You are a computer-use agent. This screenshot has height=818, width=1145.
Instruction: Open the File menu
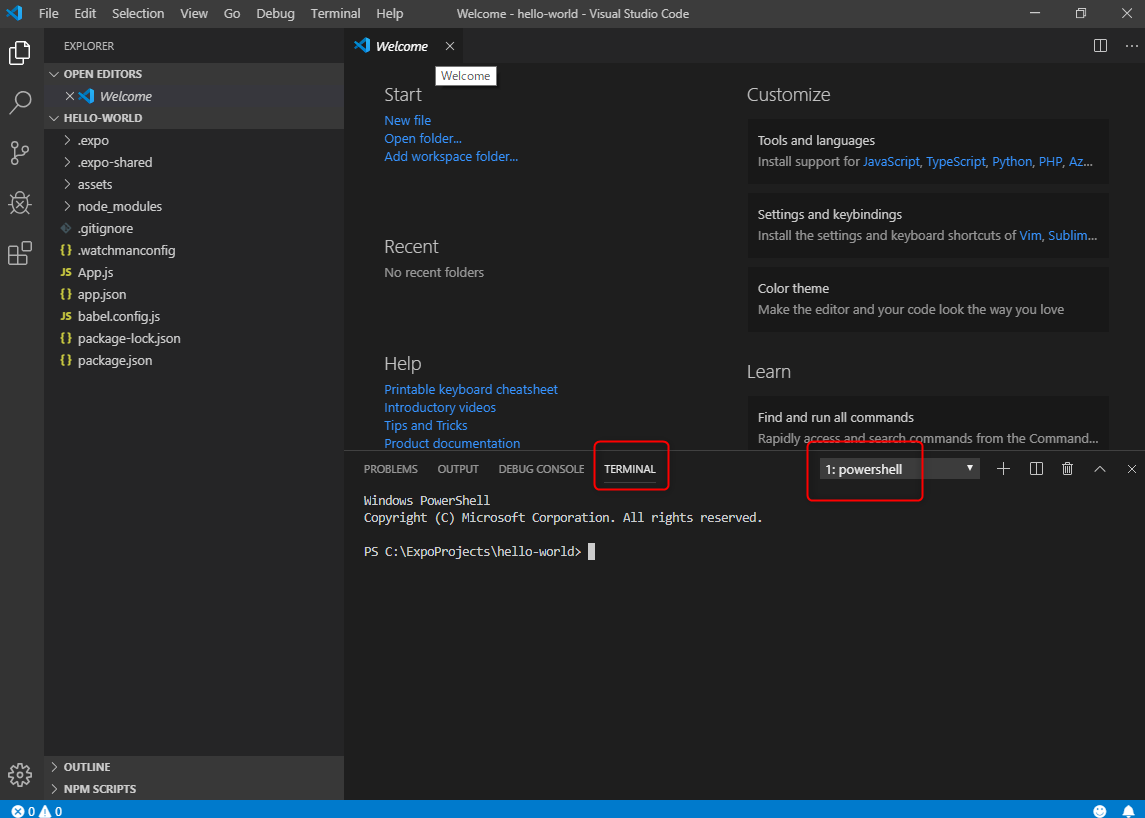click(x=48, y=13)
